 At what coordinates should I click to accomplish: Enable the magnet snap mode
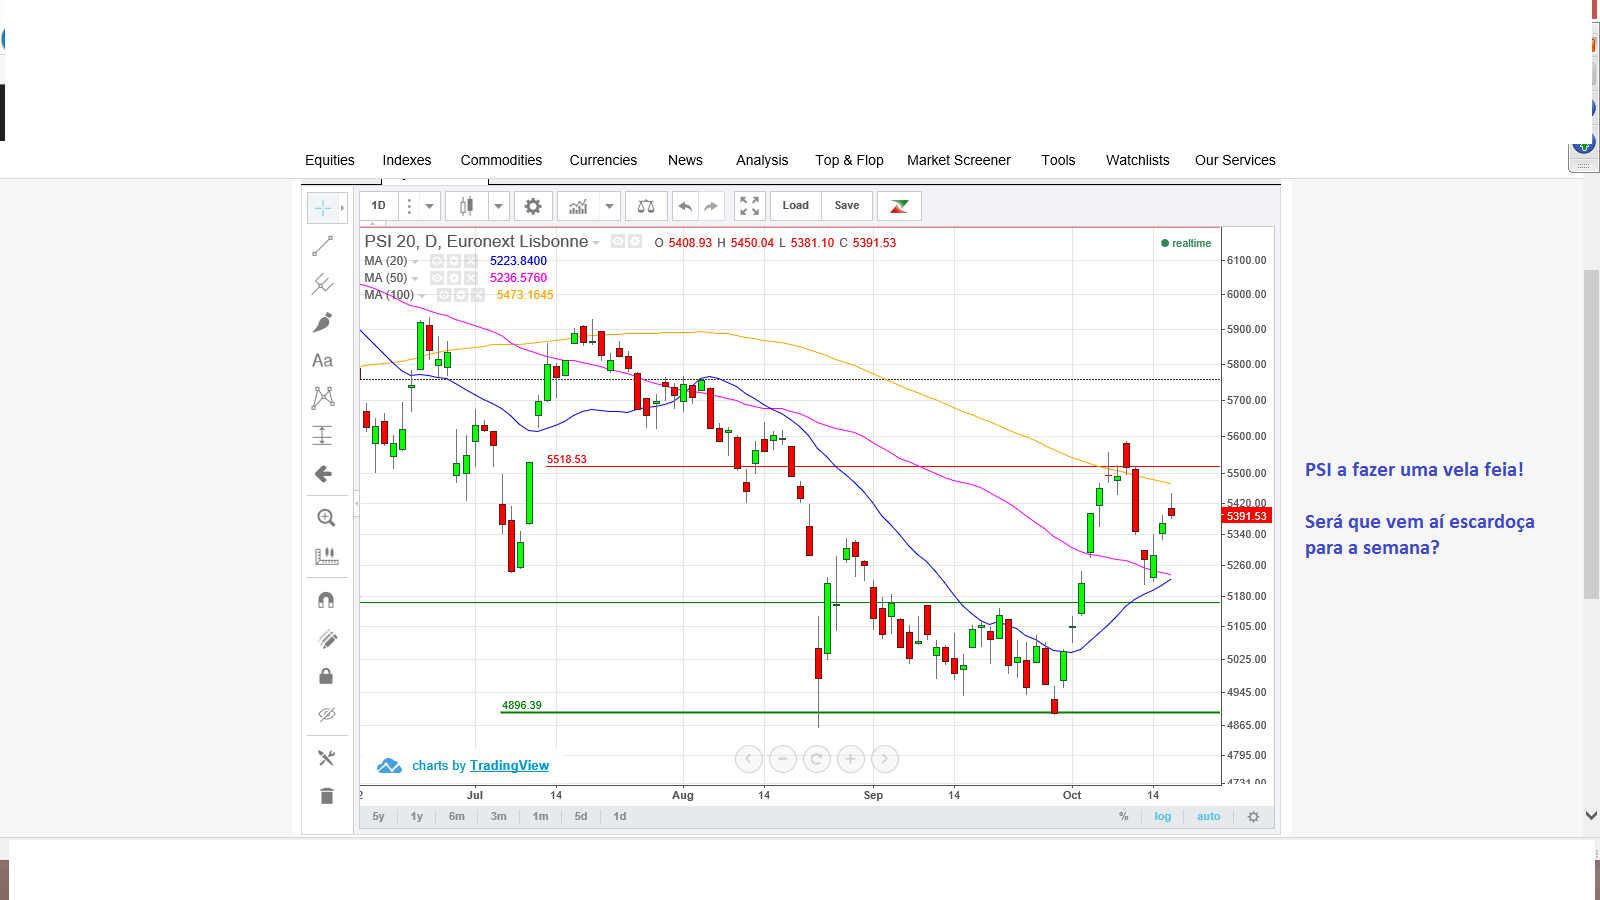(326, 600)
